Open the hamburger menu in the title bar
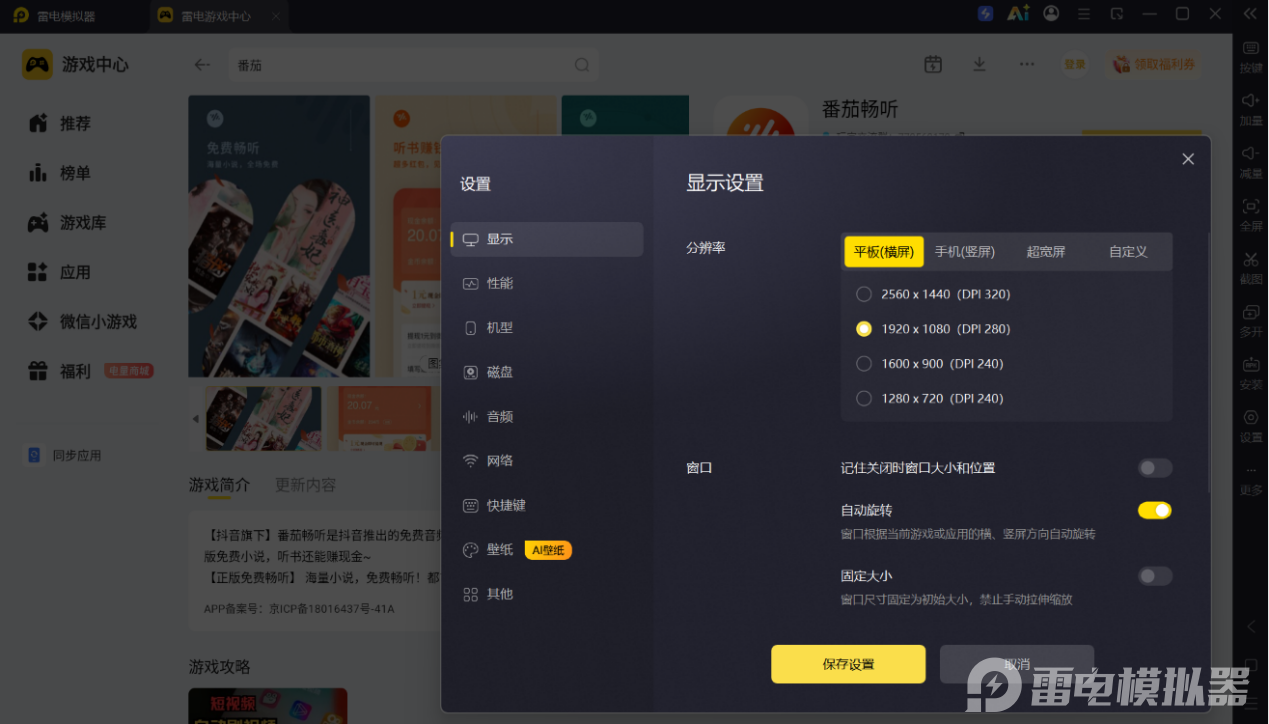This screenshot has width=1269, height=724. point(1084,14)
